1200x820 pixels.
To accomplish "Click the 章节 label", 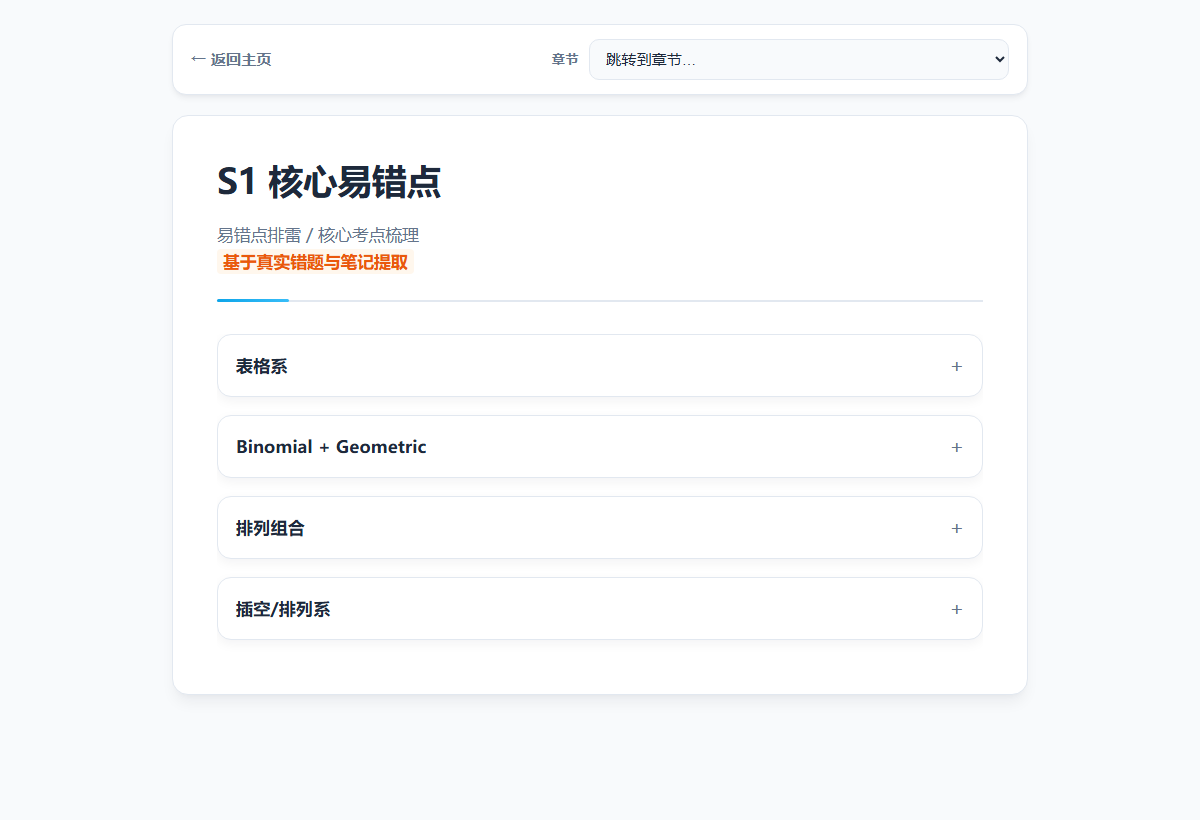I will pyautogui.click(x=565, y=59).
